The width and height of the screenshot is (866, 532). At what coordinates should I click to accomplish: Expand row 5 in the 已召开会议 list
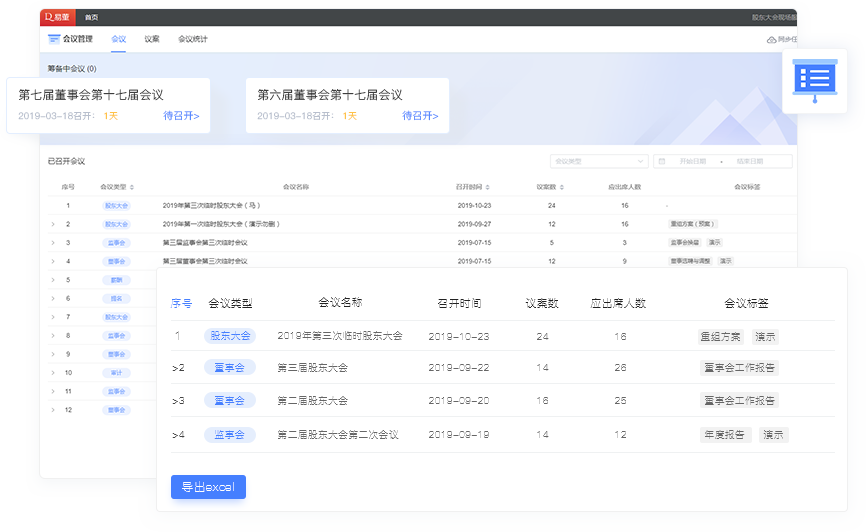tap(53, 280)
